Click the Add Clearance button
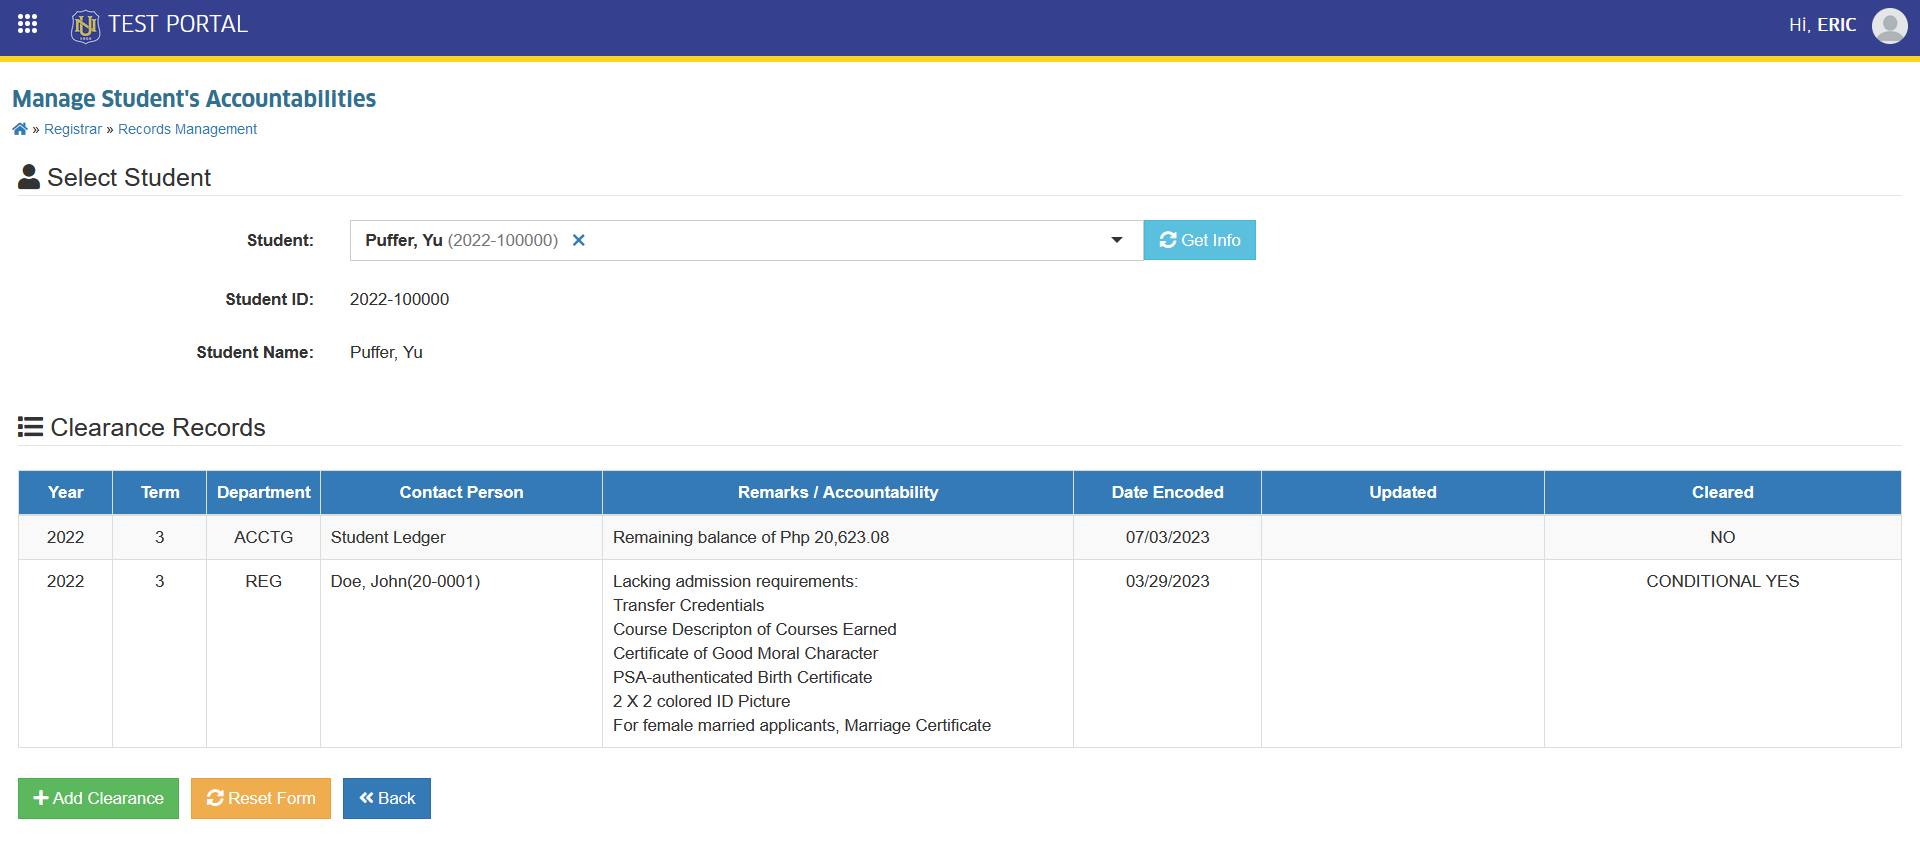 tap(98, 798)
